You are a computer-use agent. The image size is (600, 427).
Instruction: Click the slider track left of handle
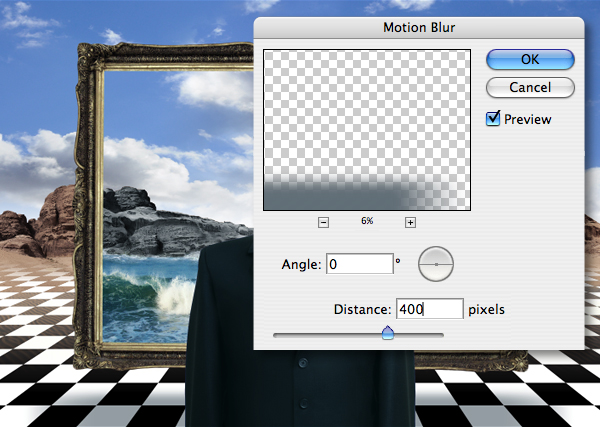pos(327,335)
